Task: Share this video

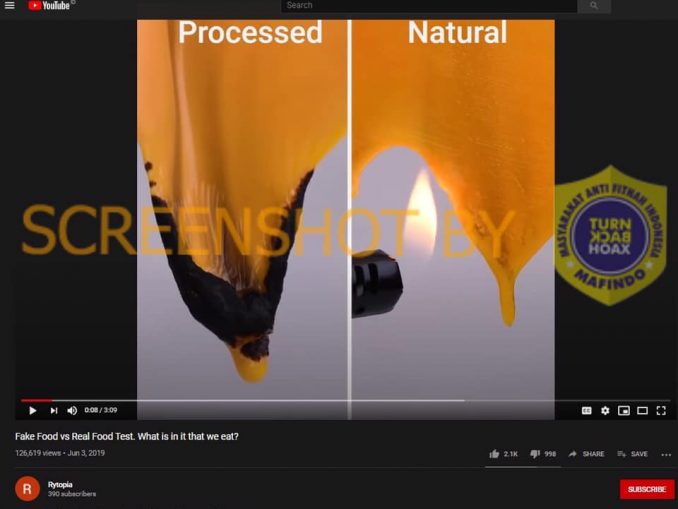Action: point(586,454)
